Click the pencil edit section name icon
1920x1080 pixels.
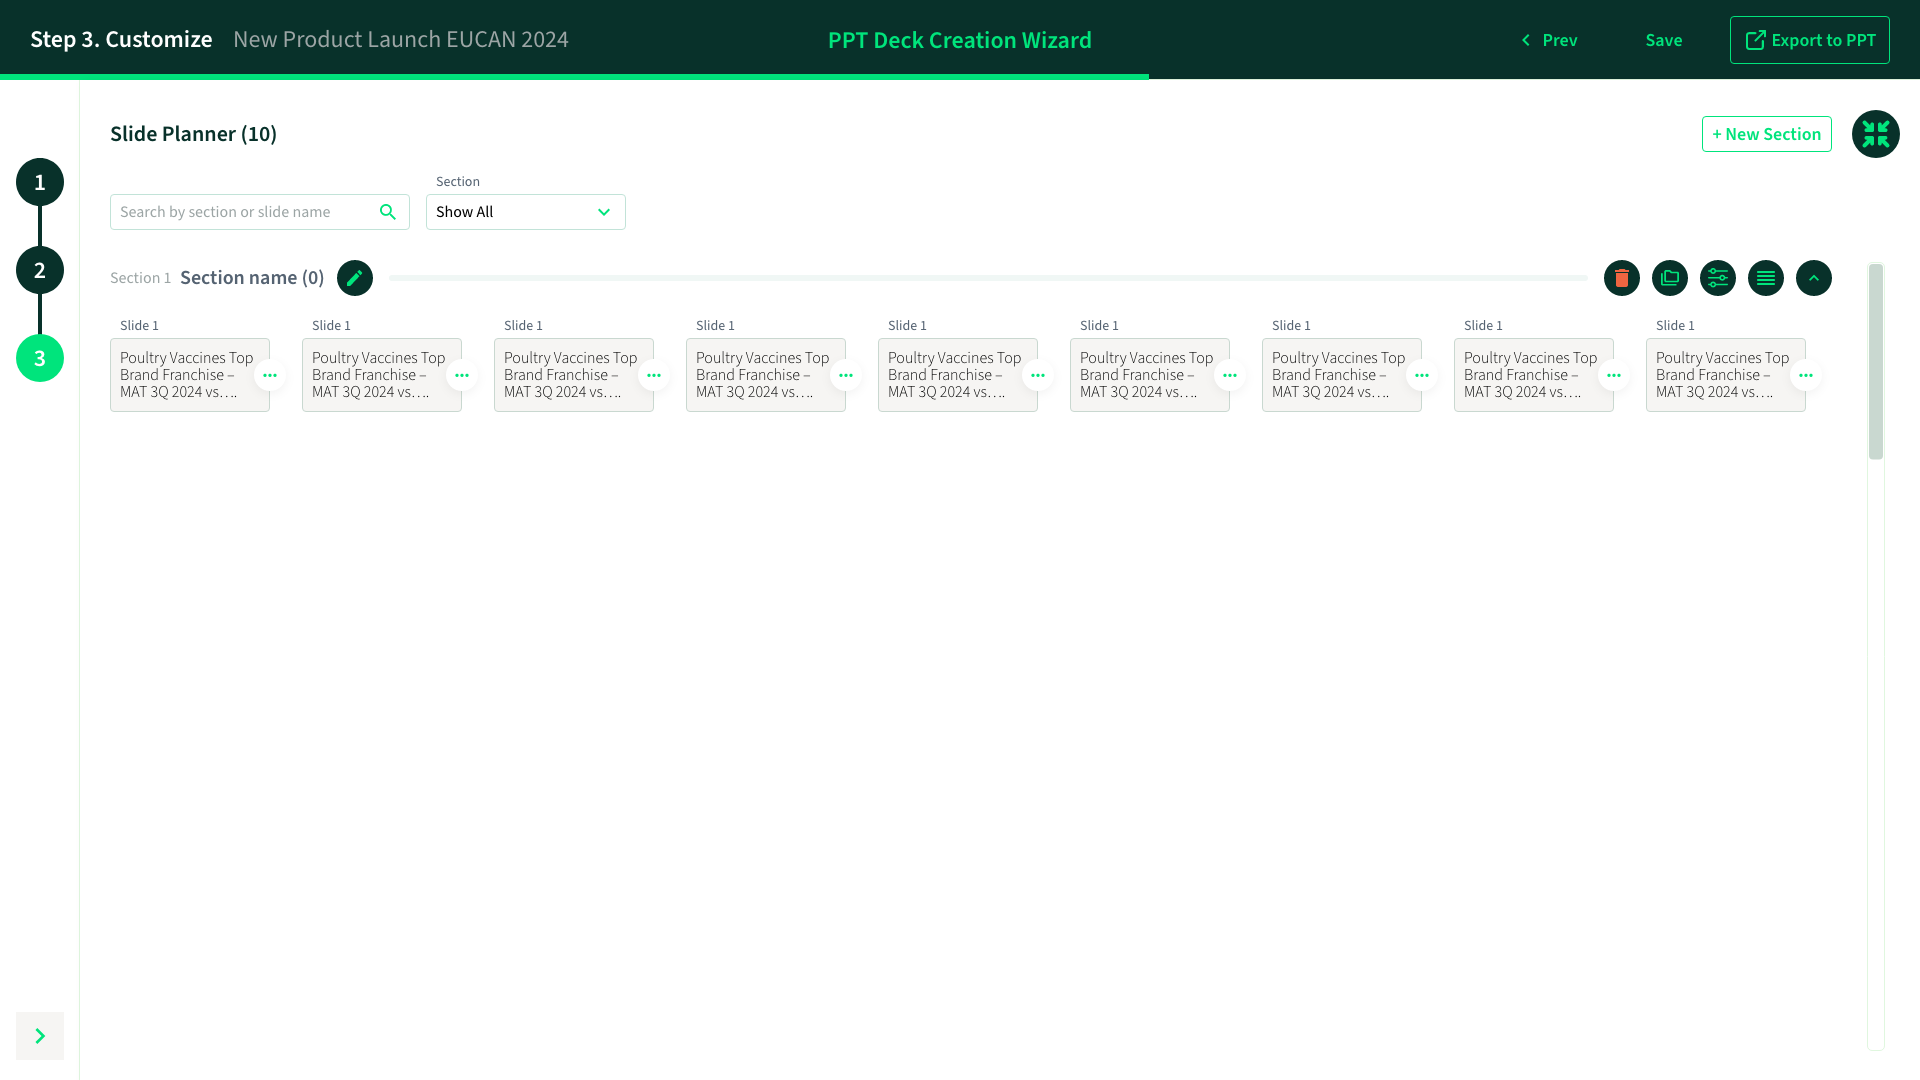[355, 278]
